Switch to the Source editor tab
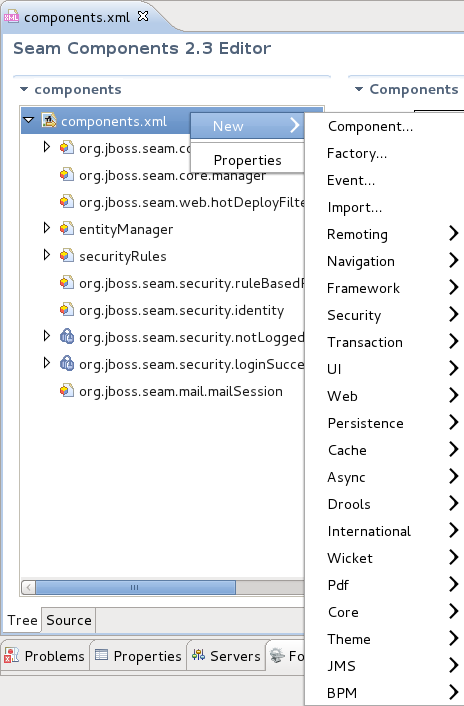Viewport: 464px width, 706px height. coord(68,620)
